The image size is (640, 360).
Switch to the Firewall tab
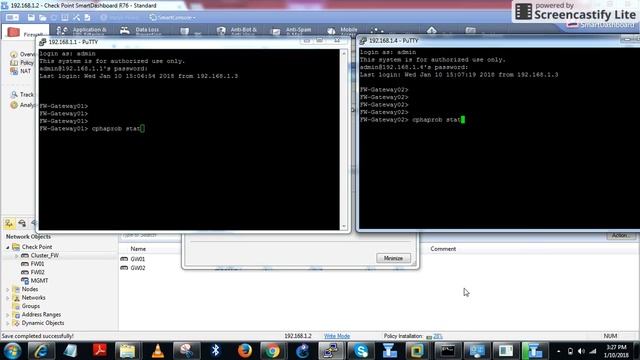24,32
